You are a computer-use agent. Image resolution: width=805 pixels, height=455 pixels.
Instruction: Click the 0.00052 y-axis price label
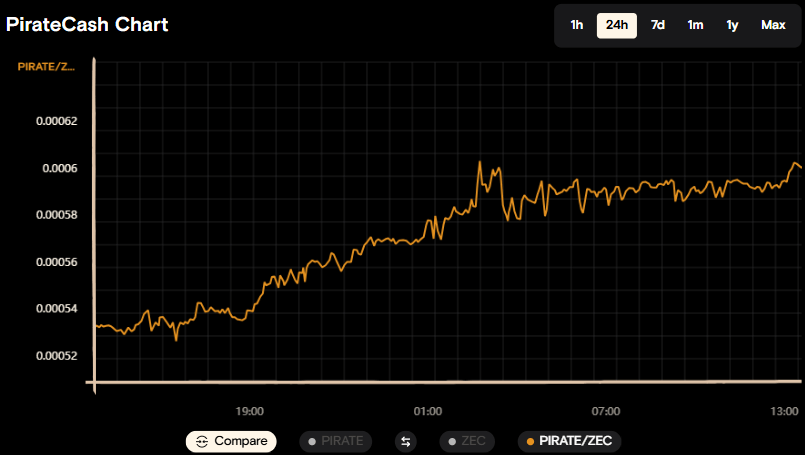pos(56,356)
